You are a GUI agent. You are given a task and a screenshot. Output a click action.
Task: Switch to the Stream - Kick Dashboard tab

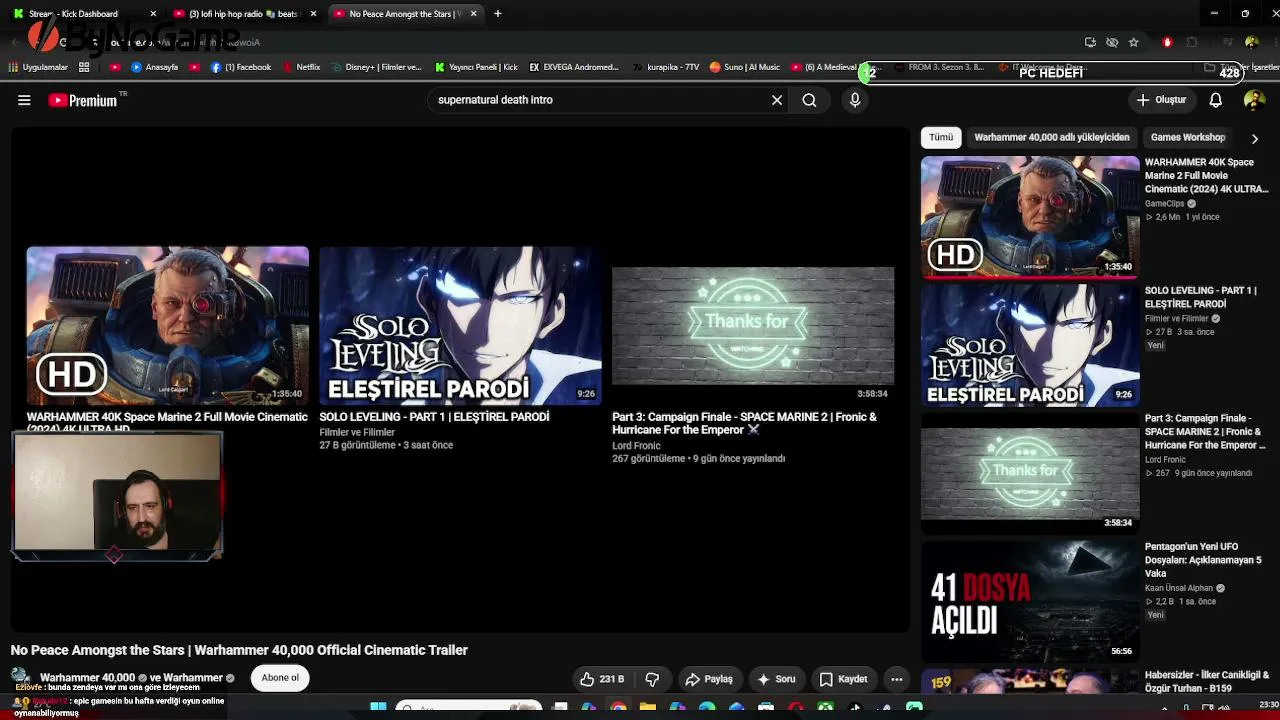pos(73,14)
